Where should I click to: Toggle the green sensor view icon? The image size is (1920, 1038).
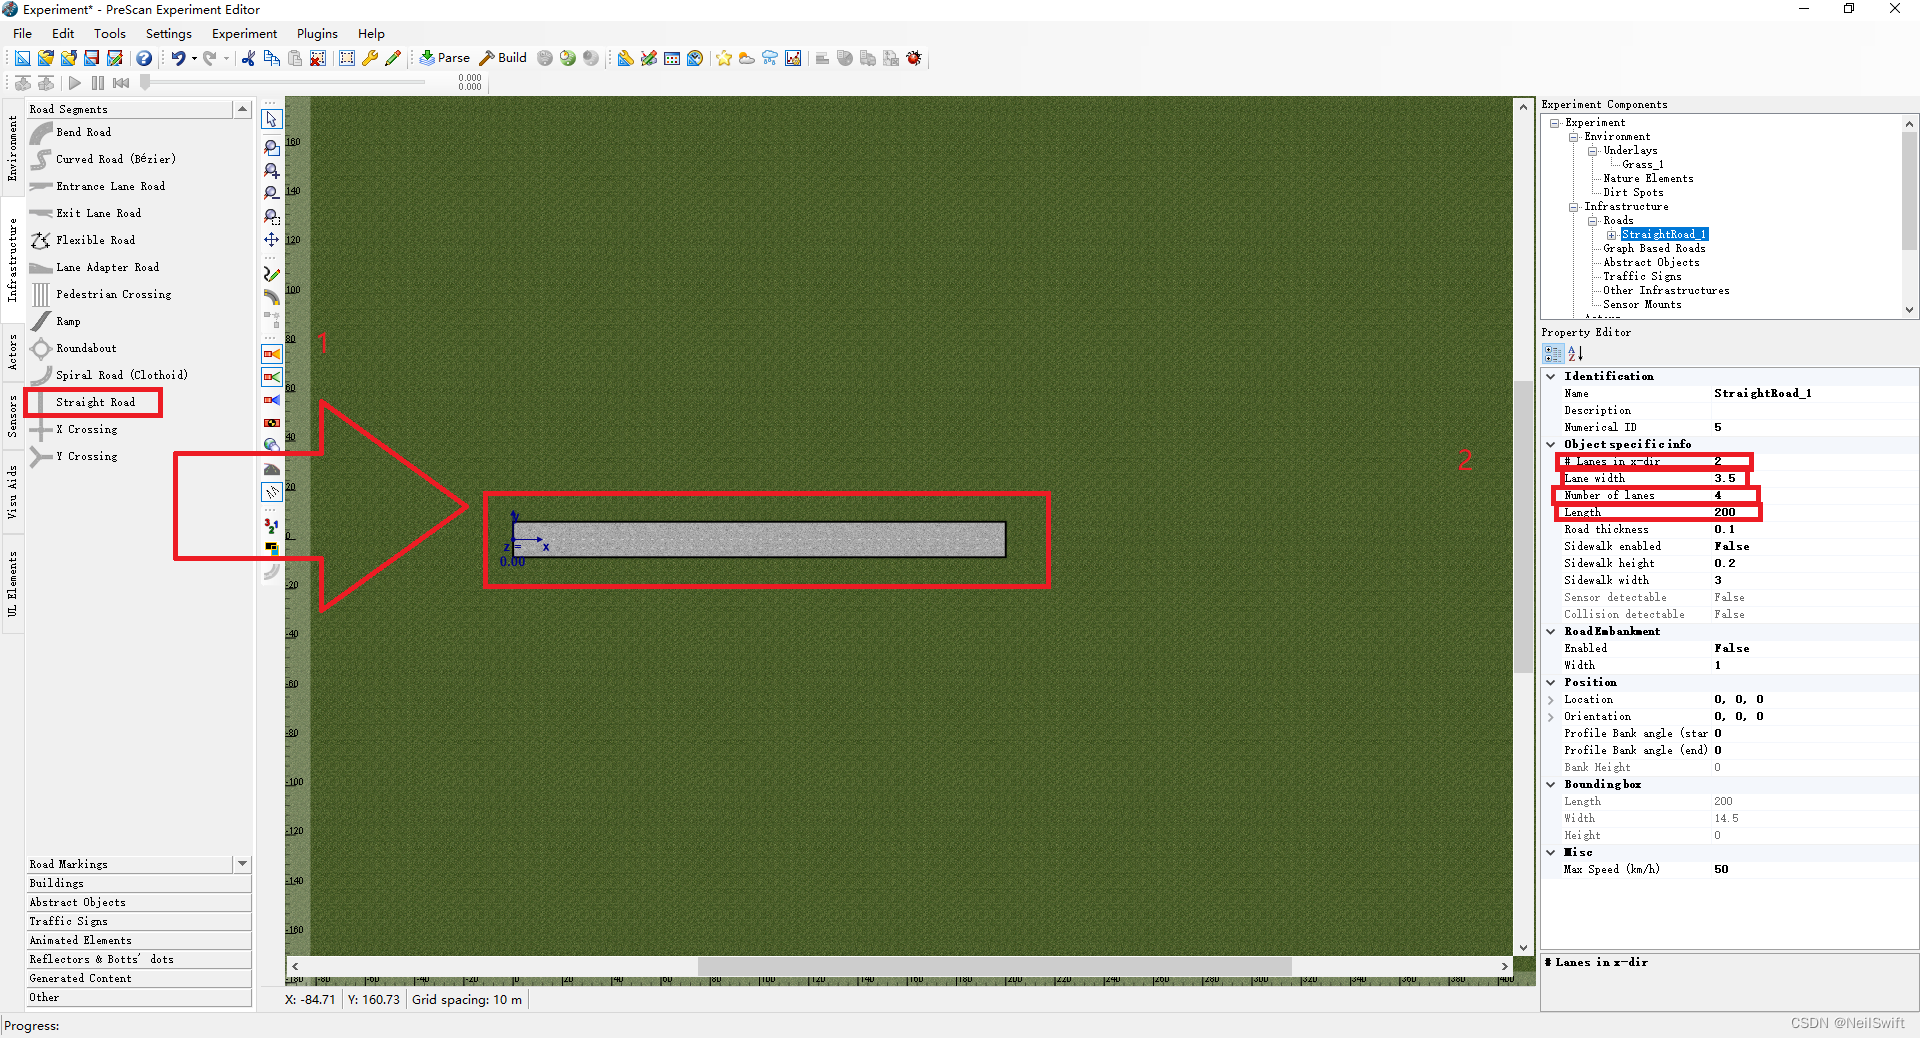coord(271,377)
